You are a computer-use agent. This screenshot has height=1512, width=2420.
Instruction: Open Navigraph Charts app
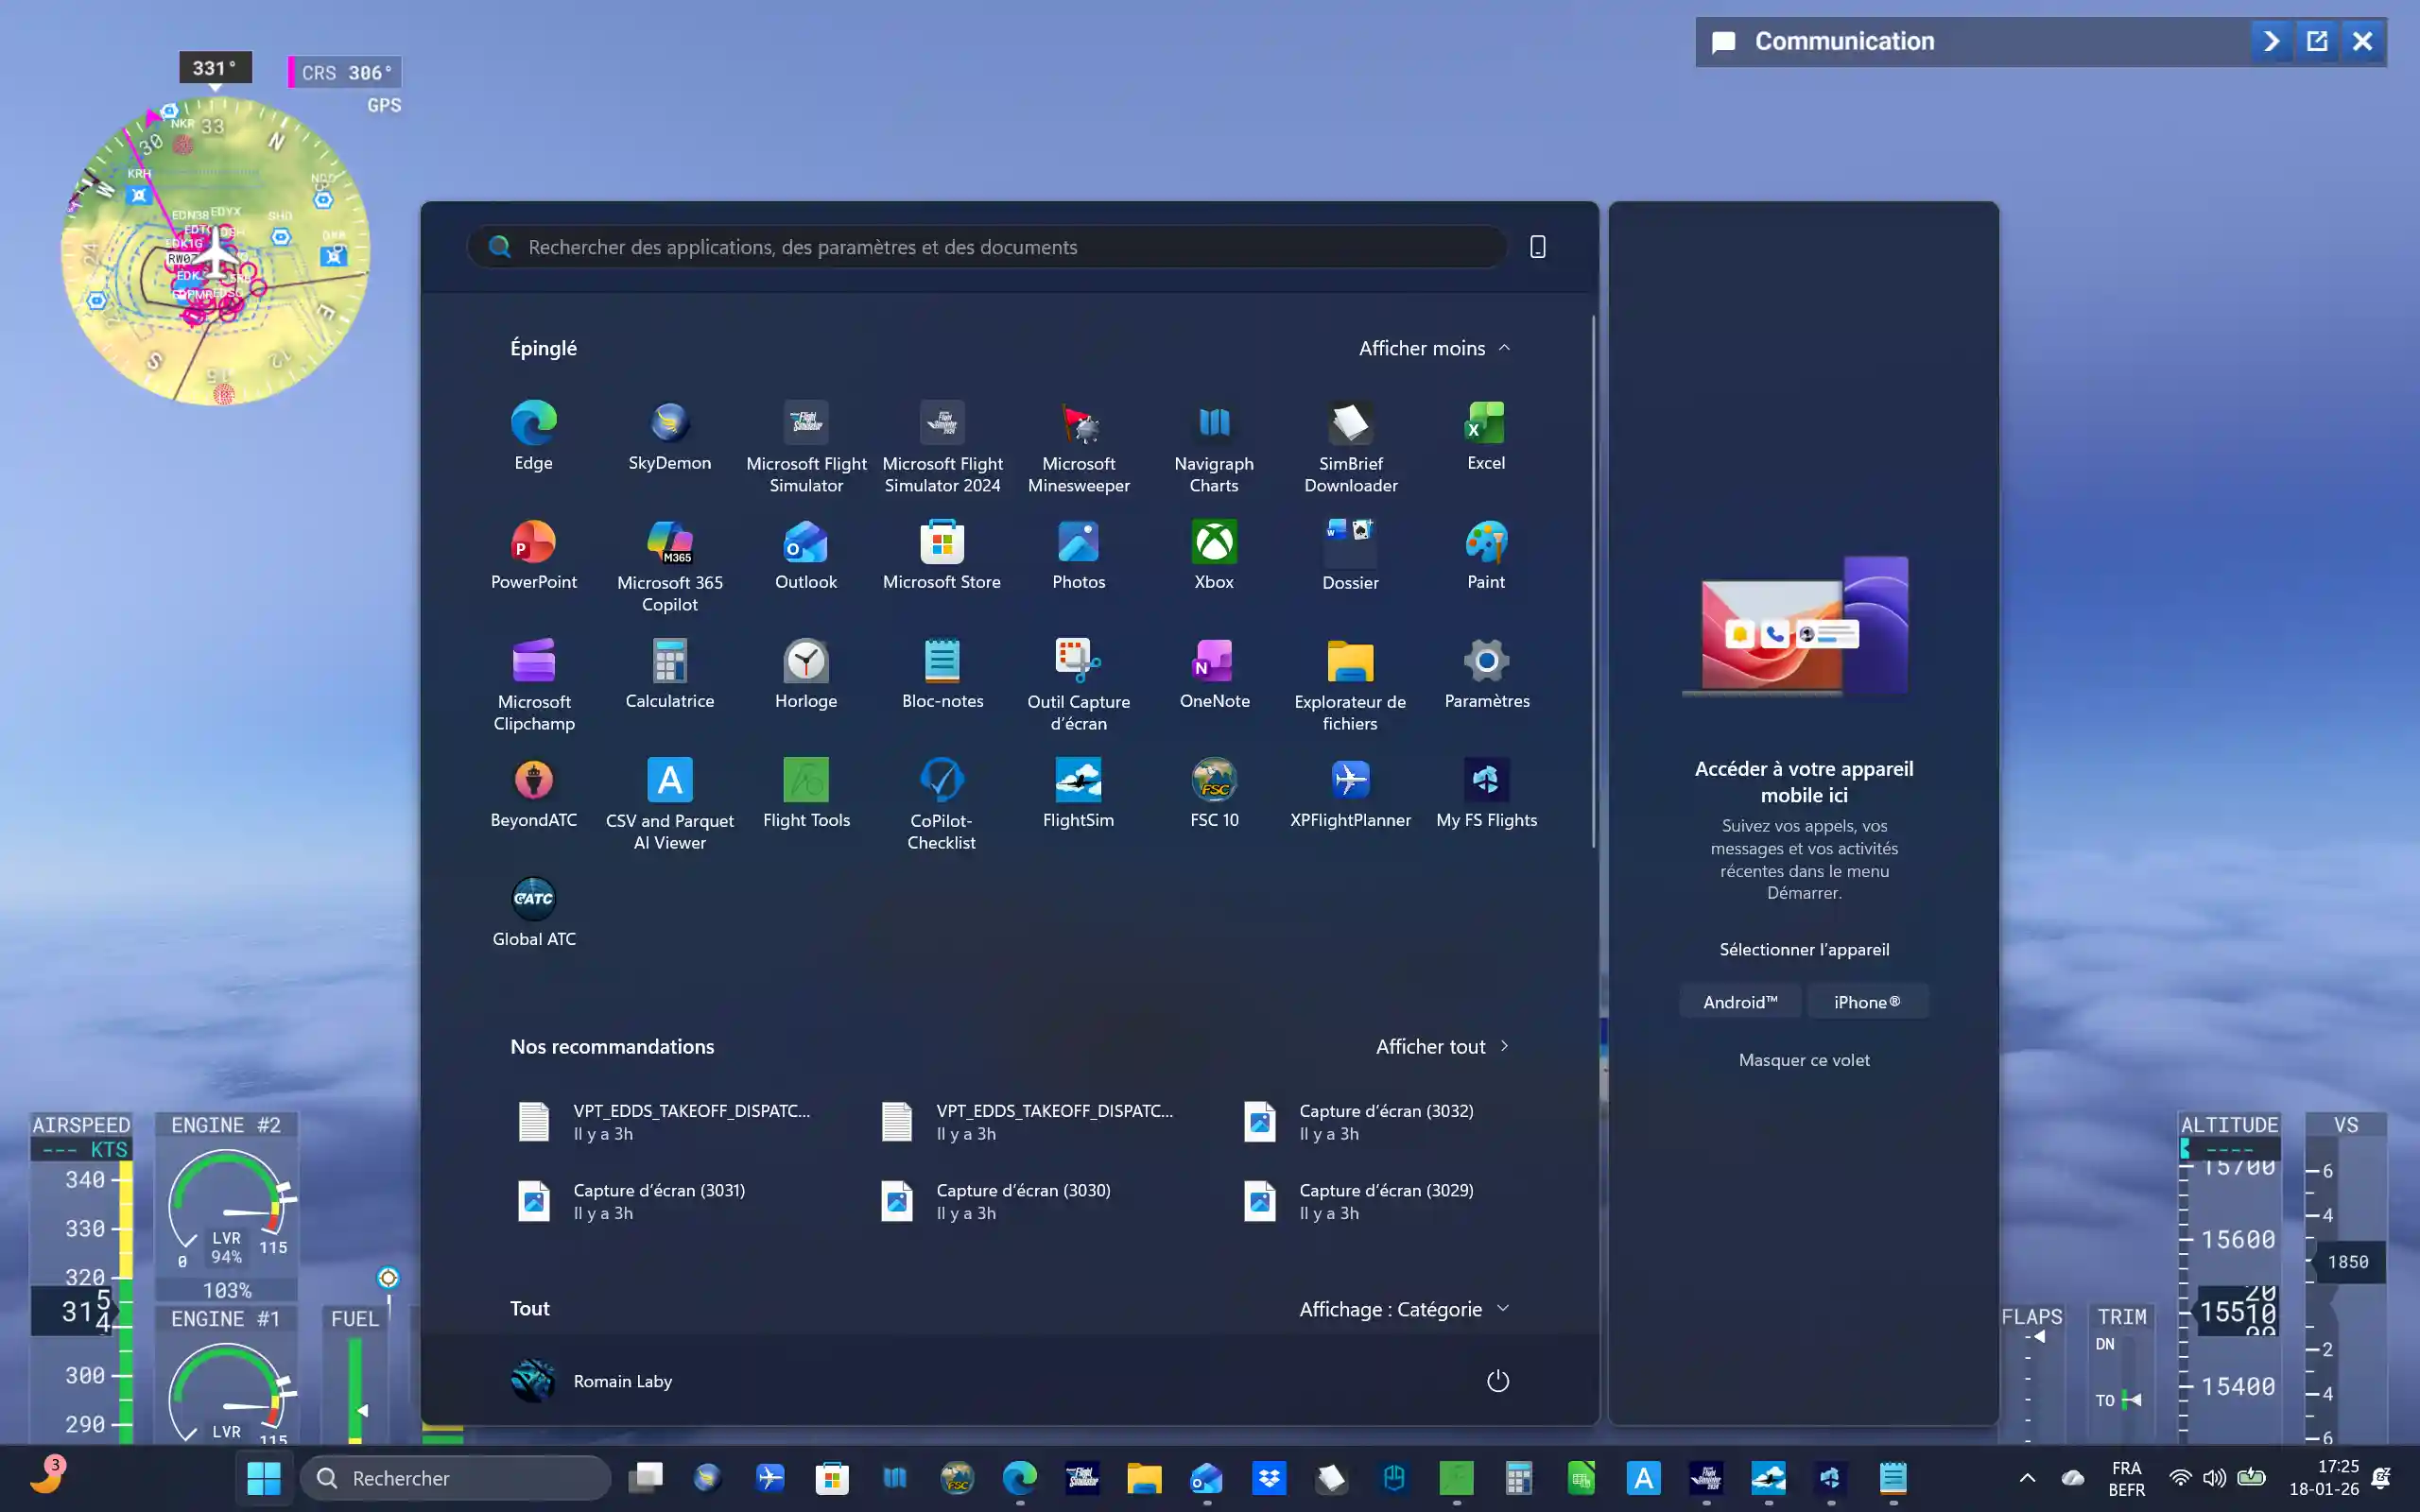(x=1214, y=448)
